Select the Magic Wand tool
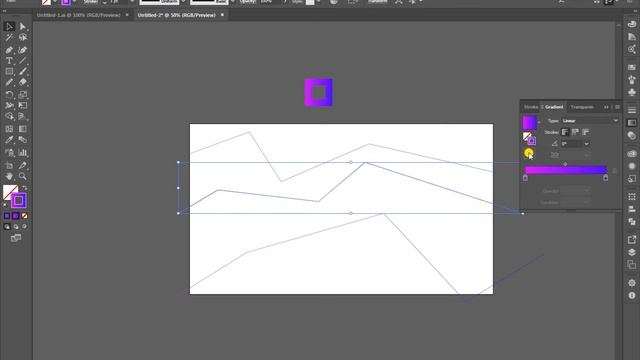Image resolution: width=640 pixels, height=360 pixels. click(x=9, y=38)
